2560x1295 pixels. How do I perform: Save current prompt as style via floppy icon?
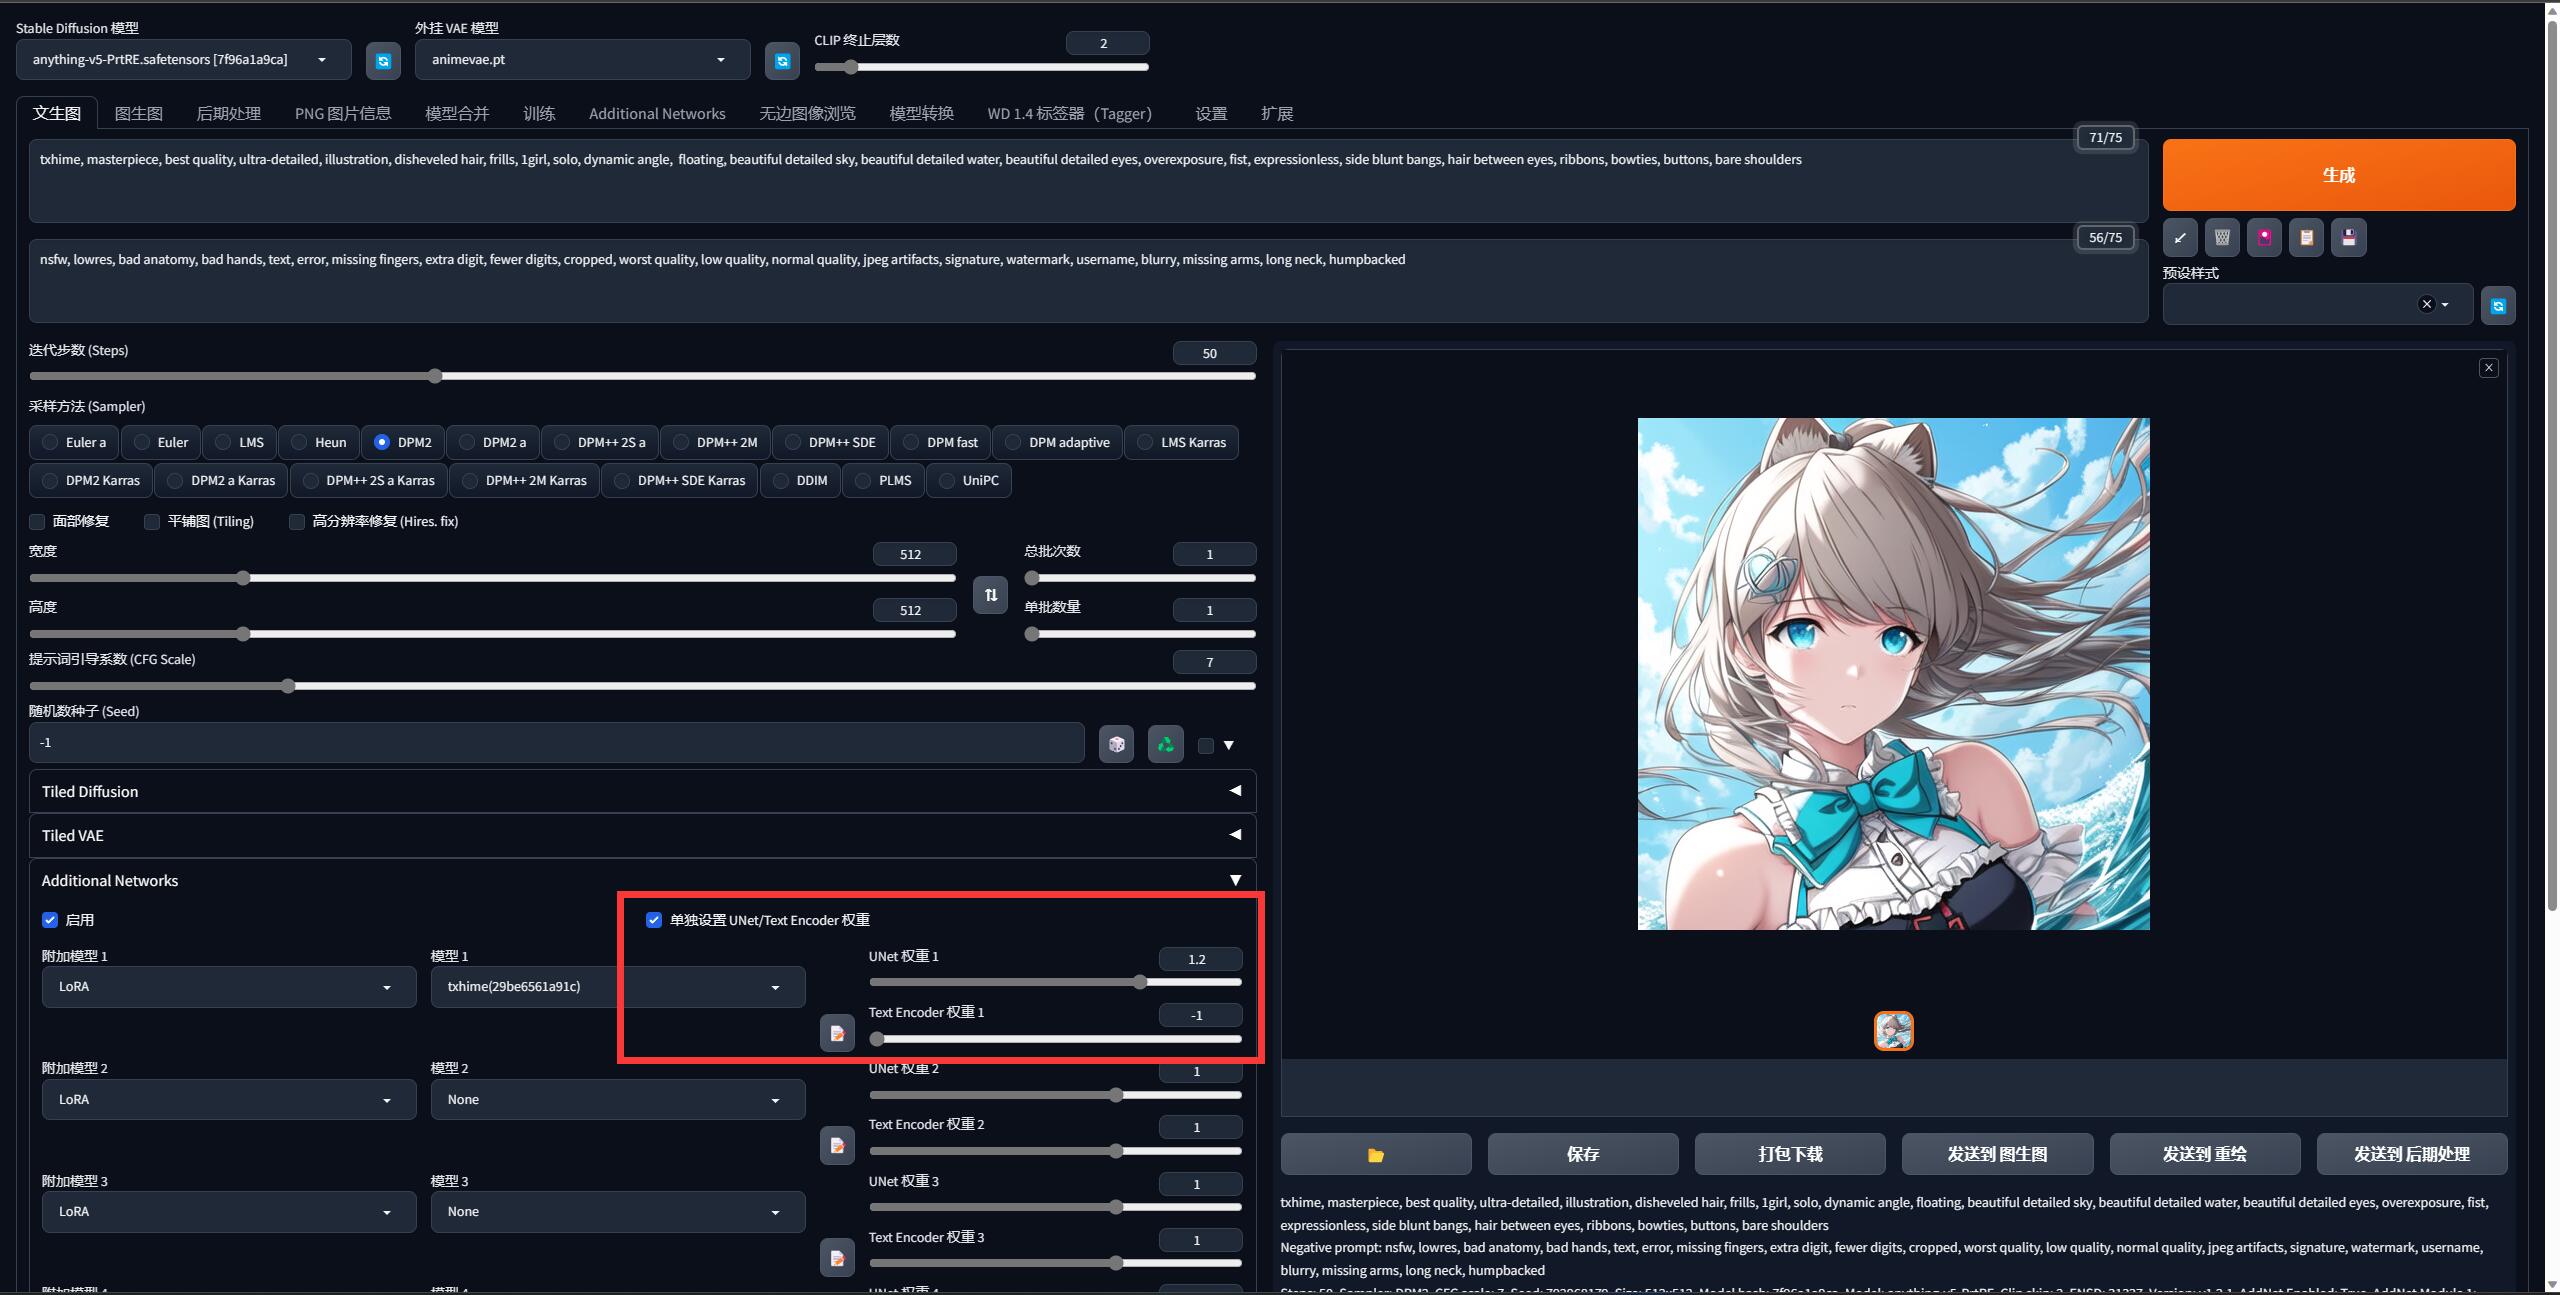2348,237
